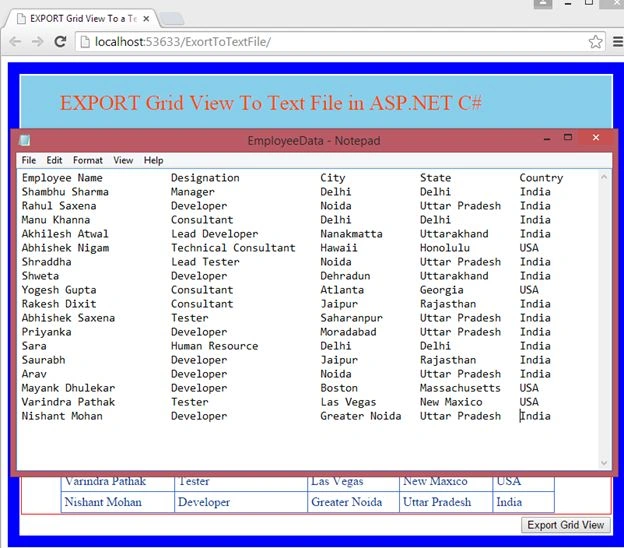
Task: Maximize the Notepad window
Action: 568,137
